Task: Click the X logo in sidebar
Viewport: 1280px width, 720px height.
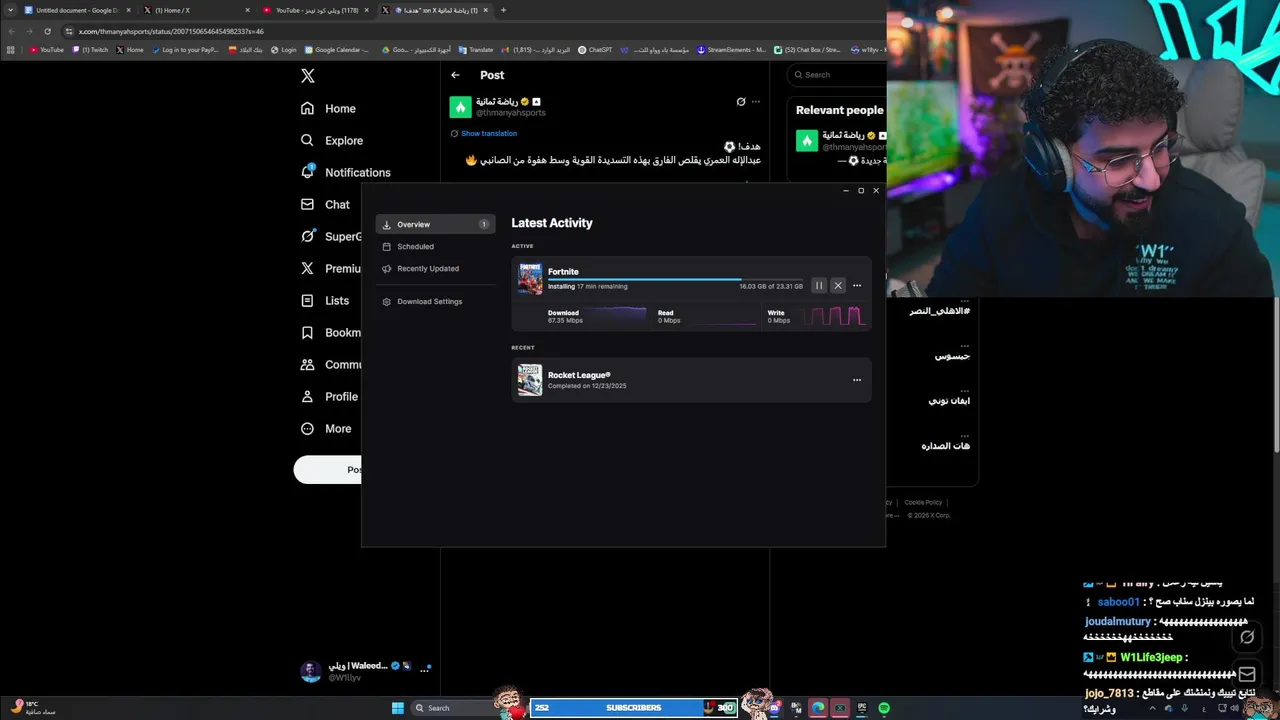Action: pos(308,76)
